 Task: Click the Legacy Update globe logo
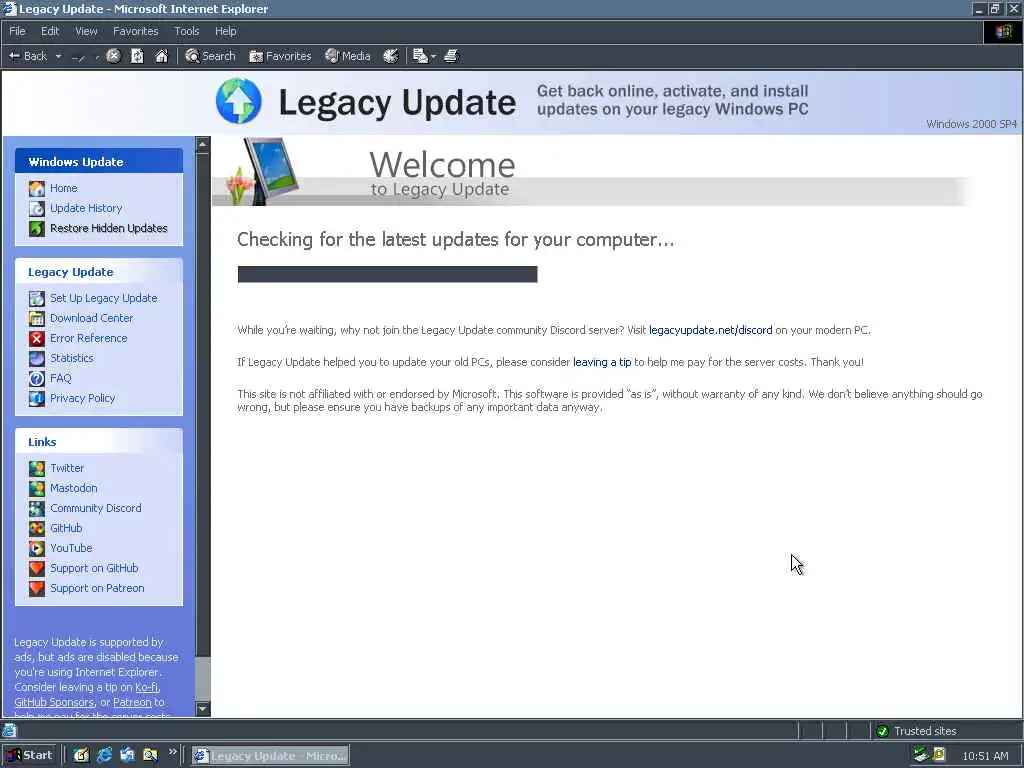tap(239, 101)
